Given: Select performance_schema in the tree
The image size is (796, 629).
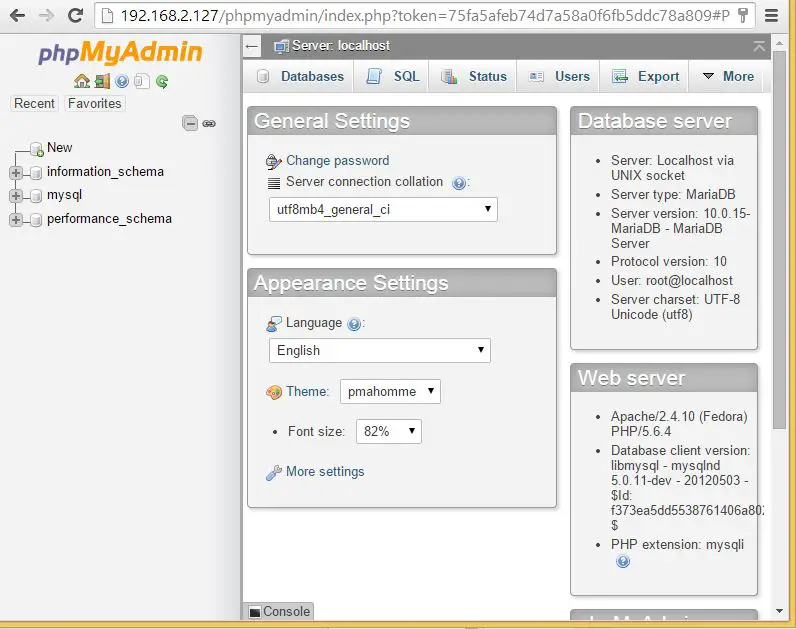Looking at the screenshot, I should tap(109, 219).
